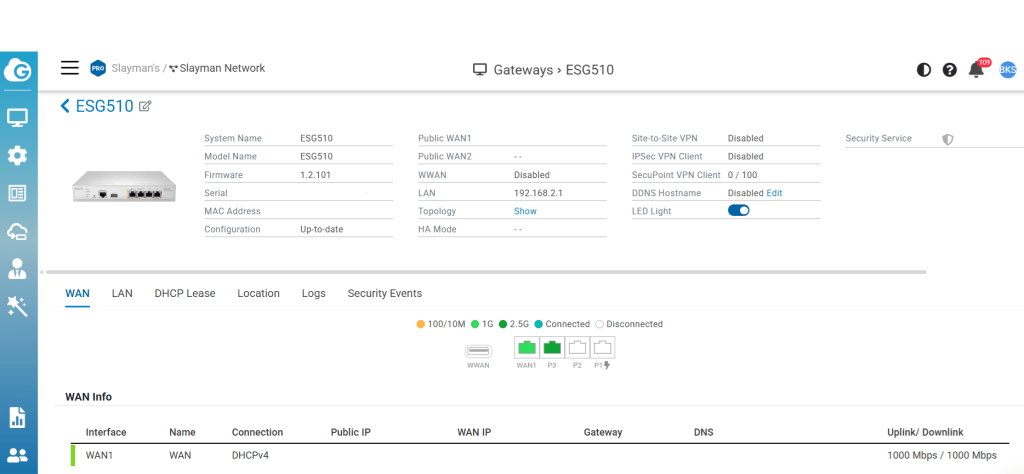Click the DHCPv4 connection cell
The width and height of the screenshot is (1024, 474).
point(250,455)
